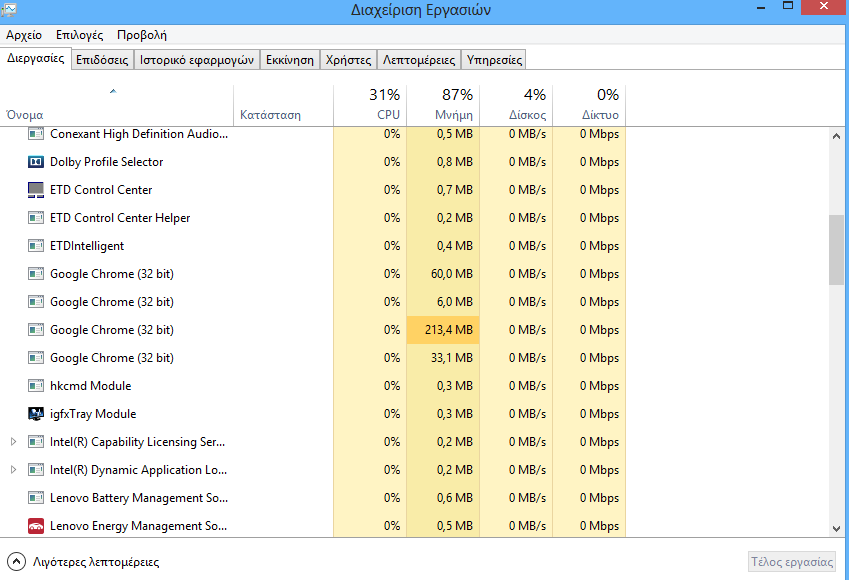Image resolution: width=849 pixels, height=580 pixels.
Task: Select the hkcmd Module process name
Action: tap(90, 386)
